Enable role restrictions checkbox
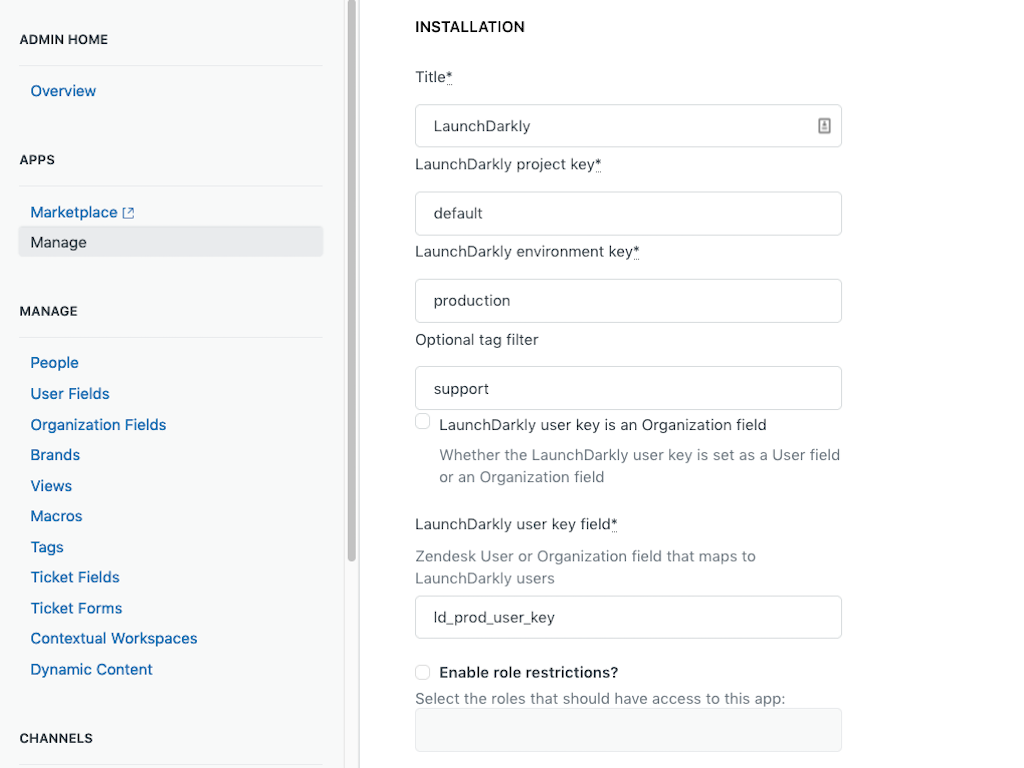Viewport: 1024px width, 768px height. tap(422, 672)
